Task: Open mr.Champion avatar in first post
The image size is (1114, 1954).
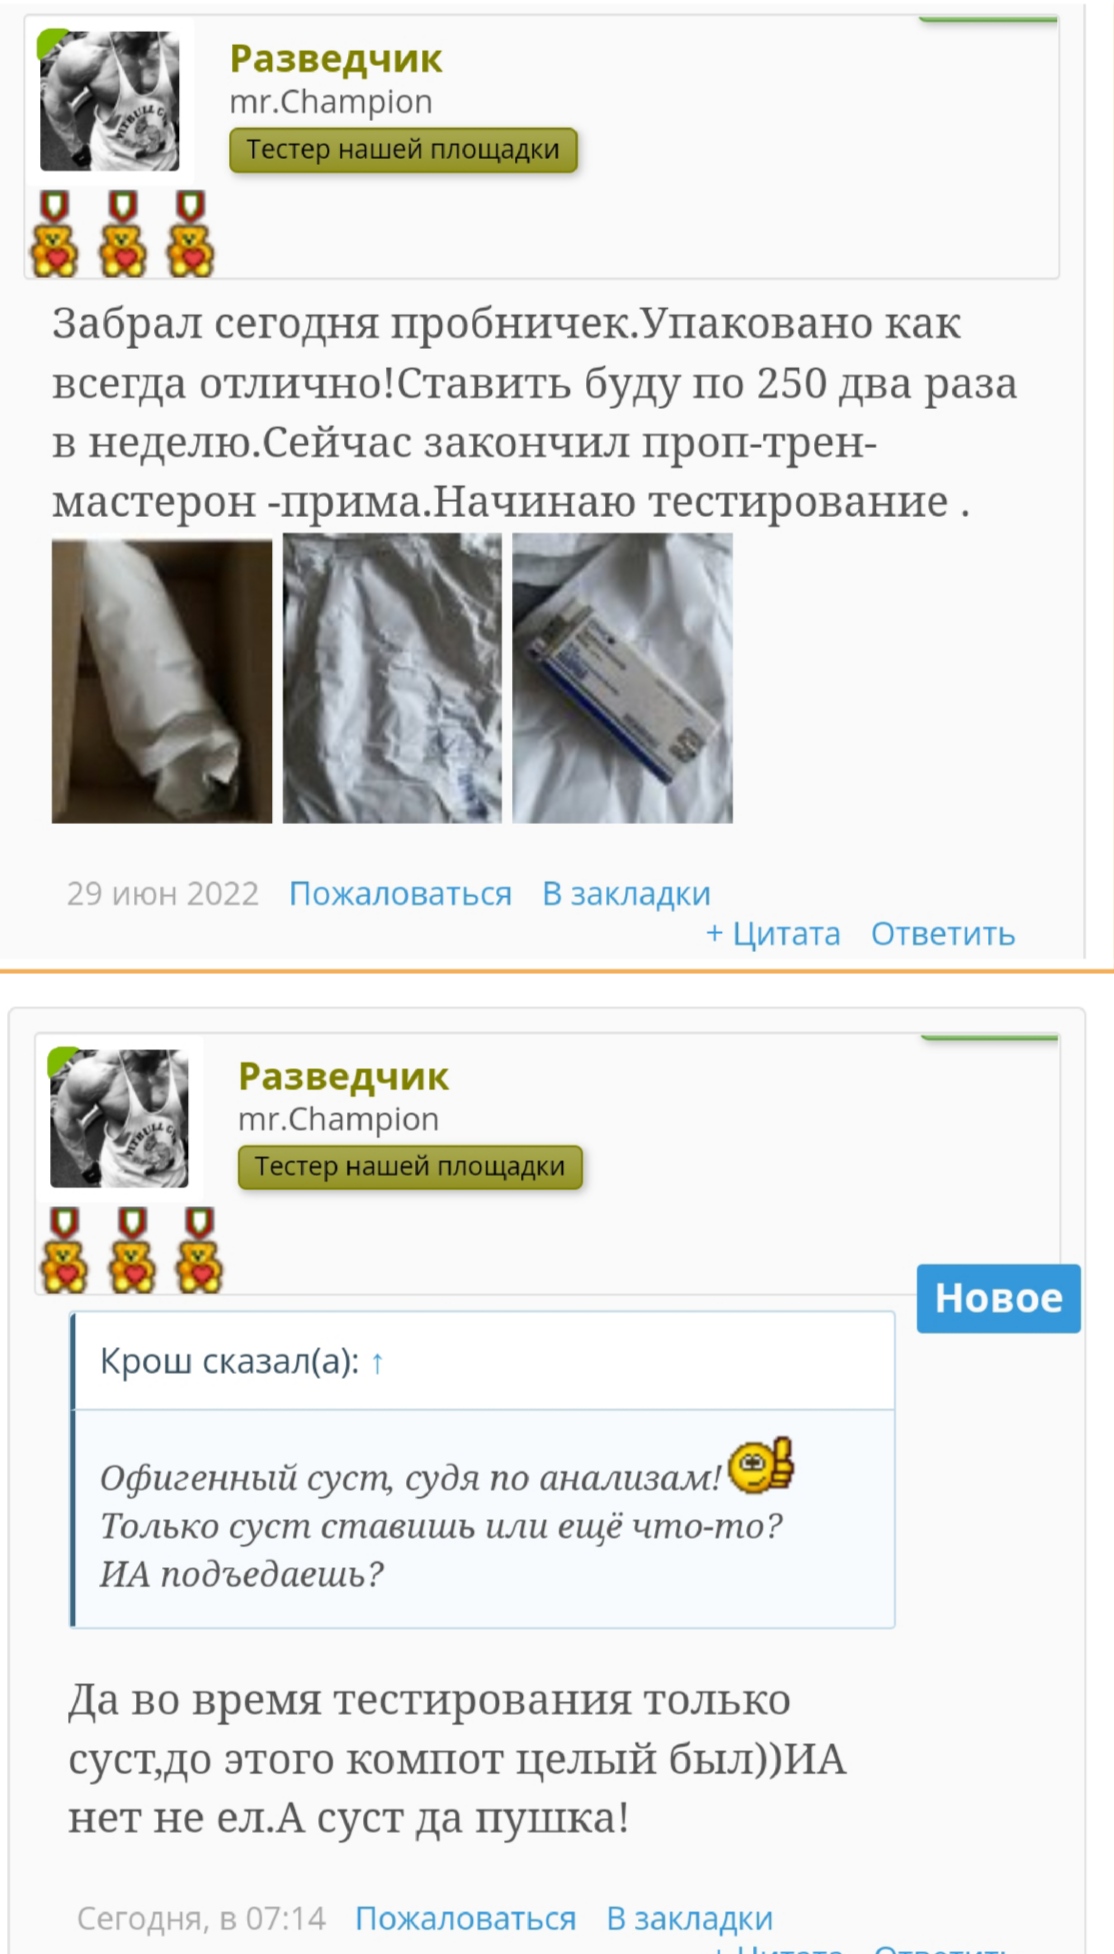Action: pos(110,101)
